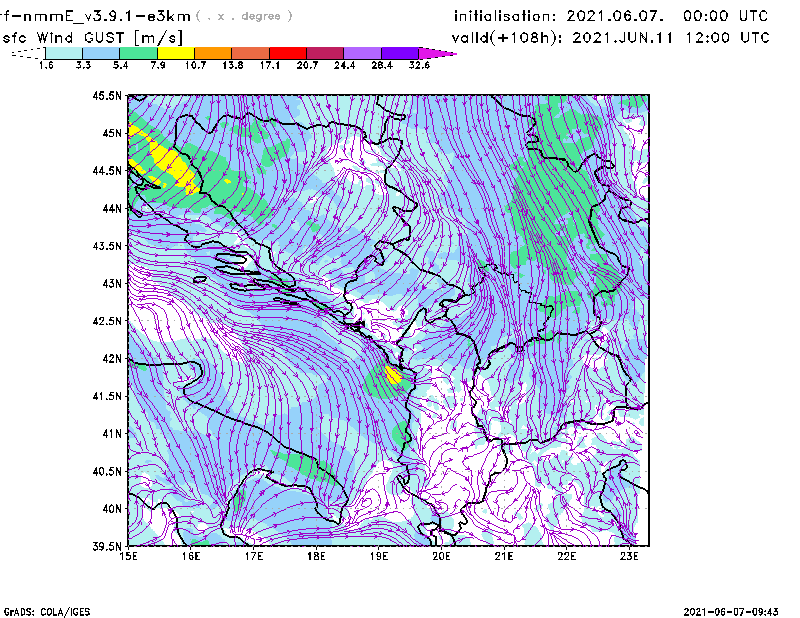The image size is (800, 618).
Task: Click the legend value 24.4
Action: click(344, 65)
